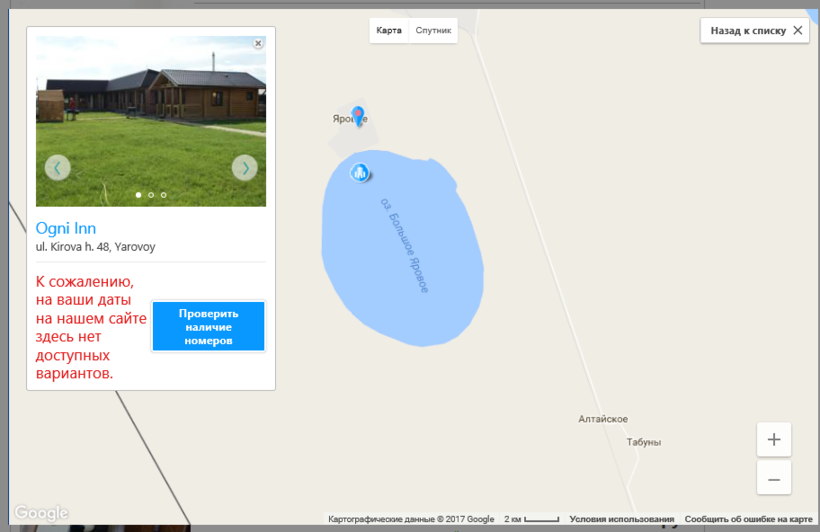Open the Ogni Inn hotel link
Screen dimensions: 820x532
point(66,228)
